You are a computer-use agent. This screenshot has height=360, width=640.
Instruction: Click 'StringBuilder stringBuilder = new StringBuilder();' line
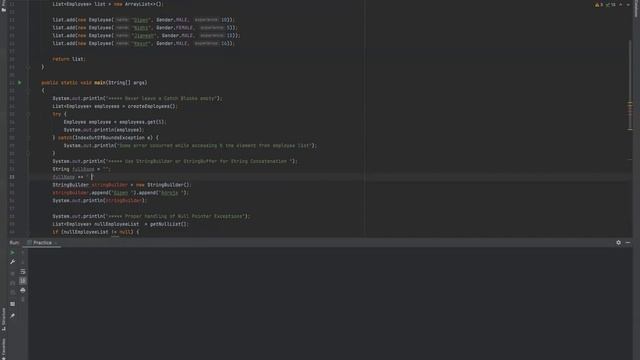(x=121, y=185)
